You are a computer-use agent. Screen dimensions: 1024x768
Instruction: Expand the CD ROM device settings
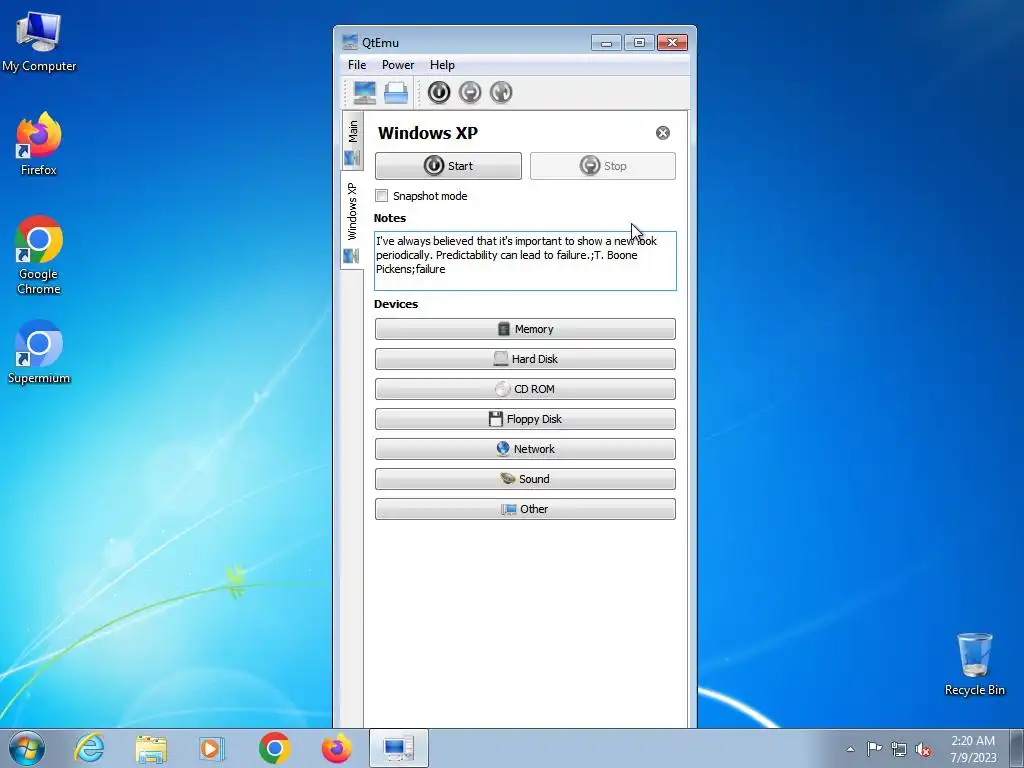click(x=525, y=389)
